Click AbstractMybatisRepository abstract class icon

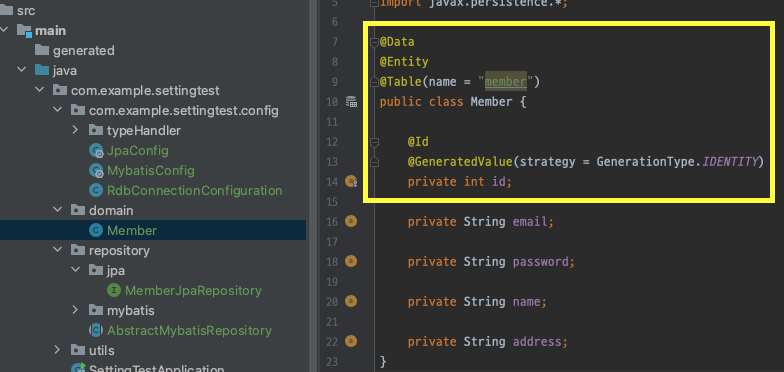pyautogui.click(x=96, y=330)
